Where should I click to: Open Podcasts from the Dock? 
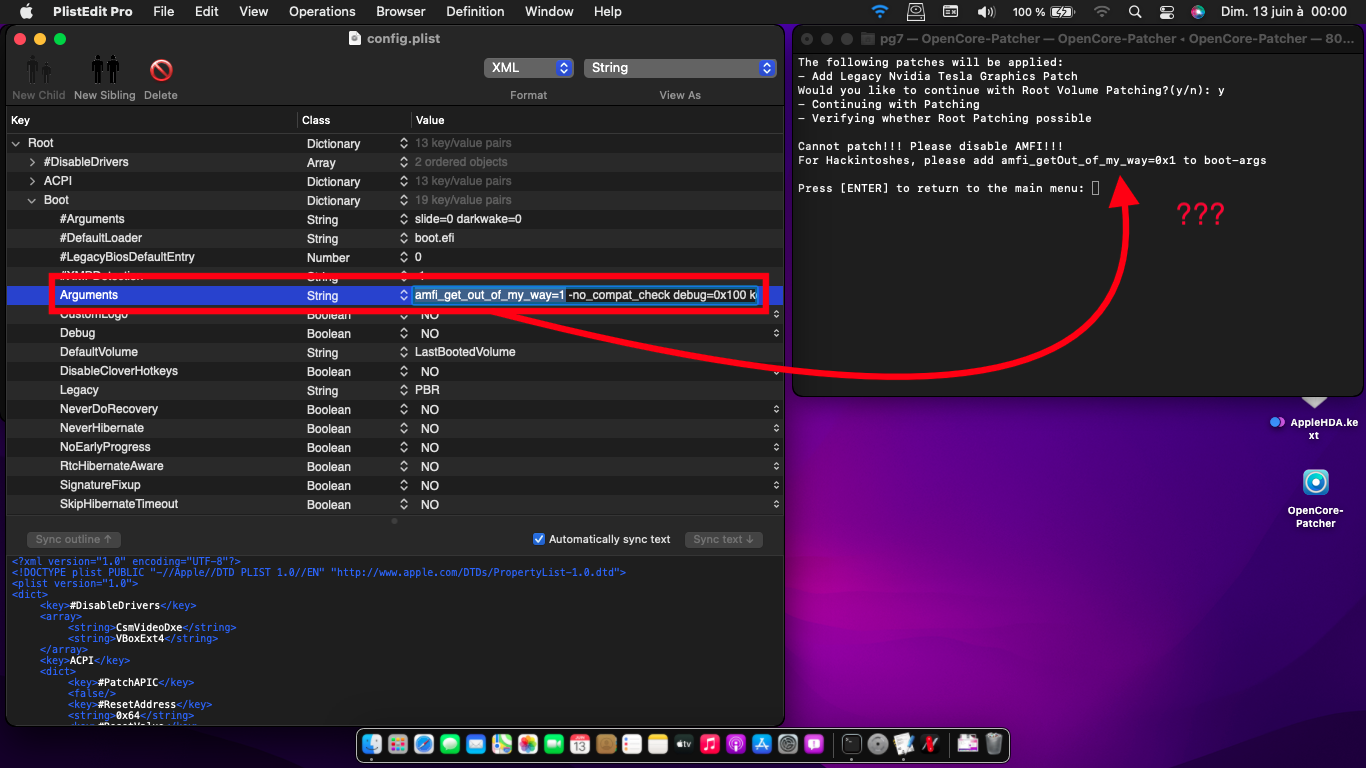(736, 744)
